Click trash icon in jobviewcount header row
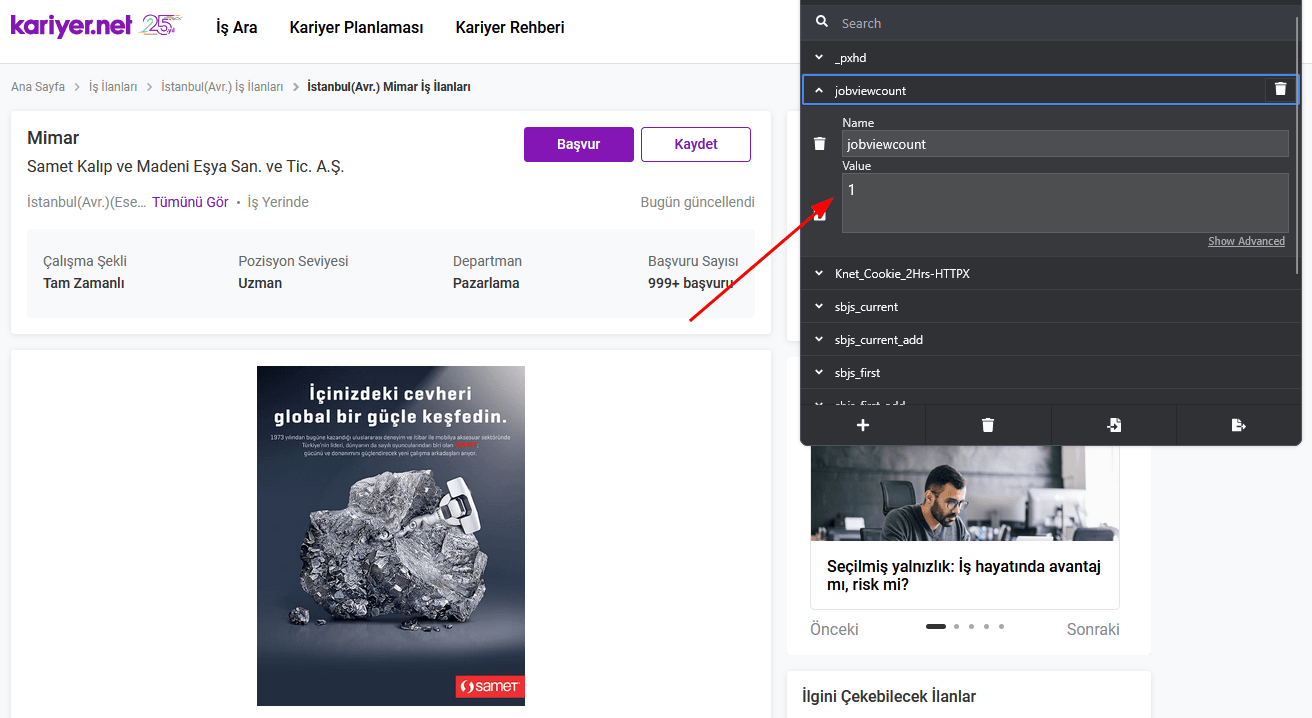 1280,90
